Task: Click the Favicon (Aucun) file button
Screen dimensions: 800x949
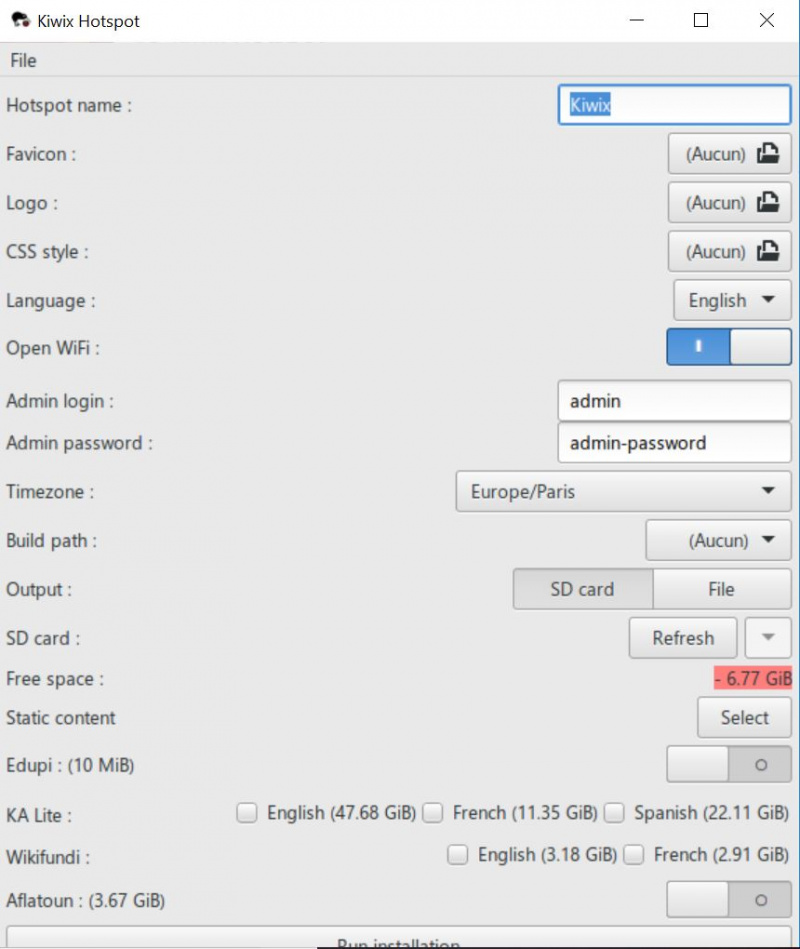Action: tap(730, 154)
